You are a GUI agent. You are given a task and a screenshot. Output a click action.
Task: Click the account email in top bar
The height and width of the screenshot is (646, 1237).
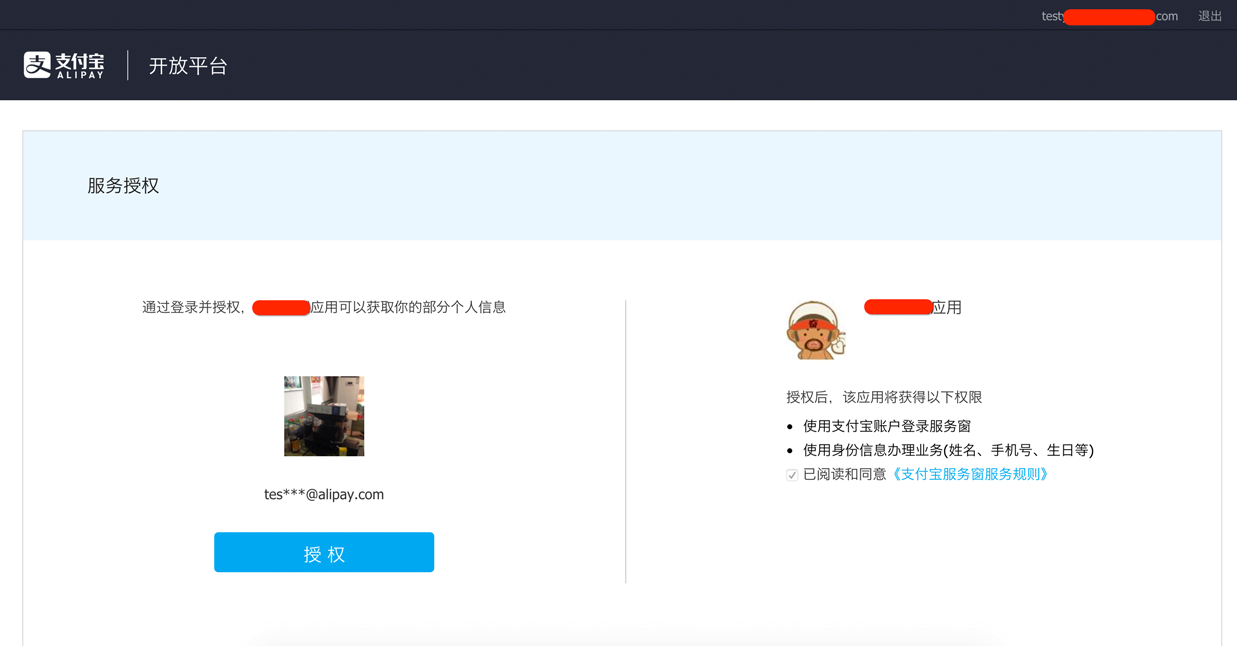(x=1109, y=16)
